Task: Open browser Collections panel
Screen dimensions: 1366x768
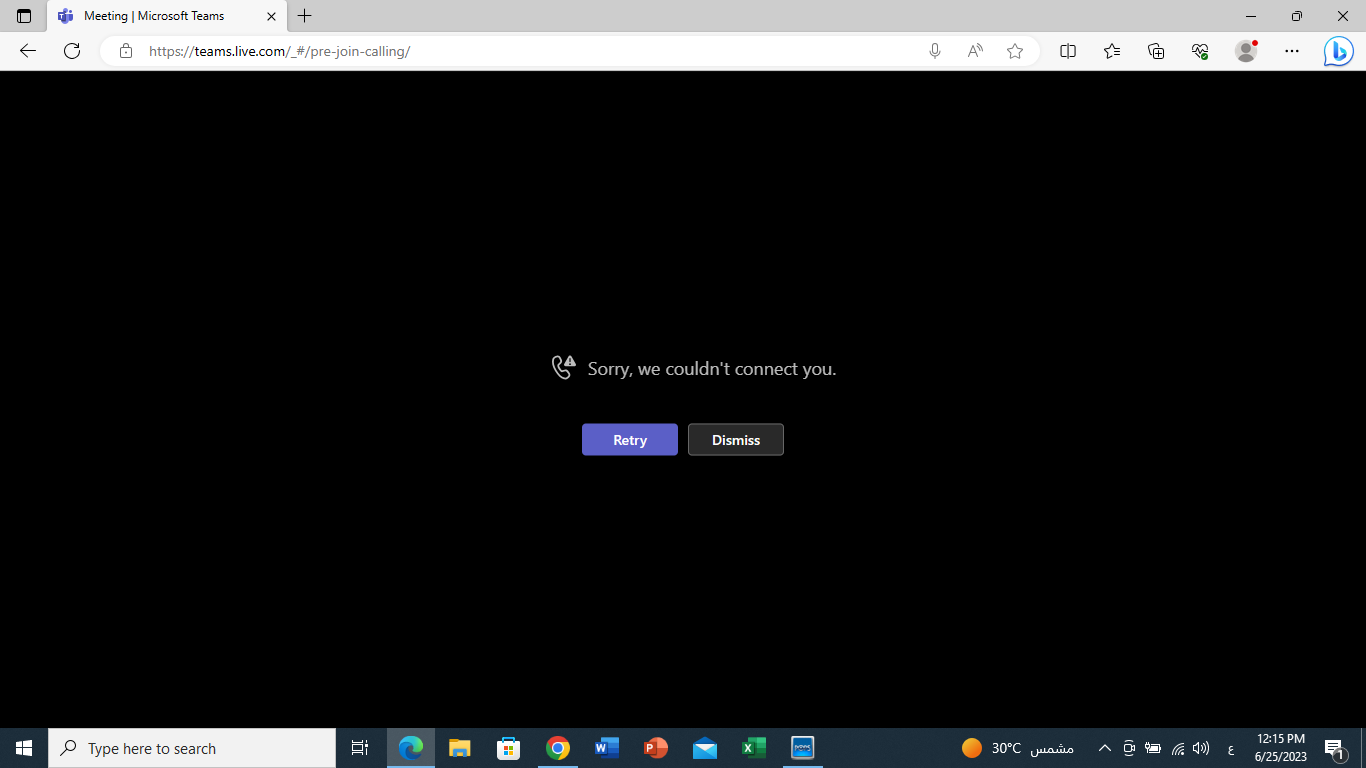Action: click(x=1156, y=51)
